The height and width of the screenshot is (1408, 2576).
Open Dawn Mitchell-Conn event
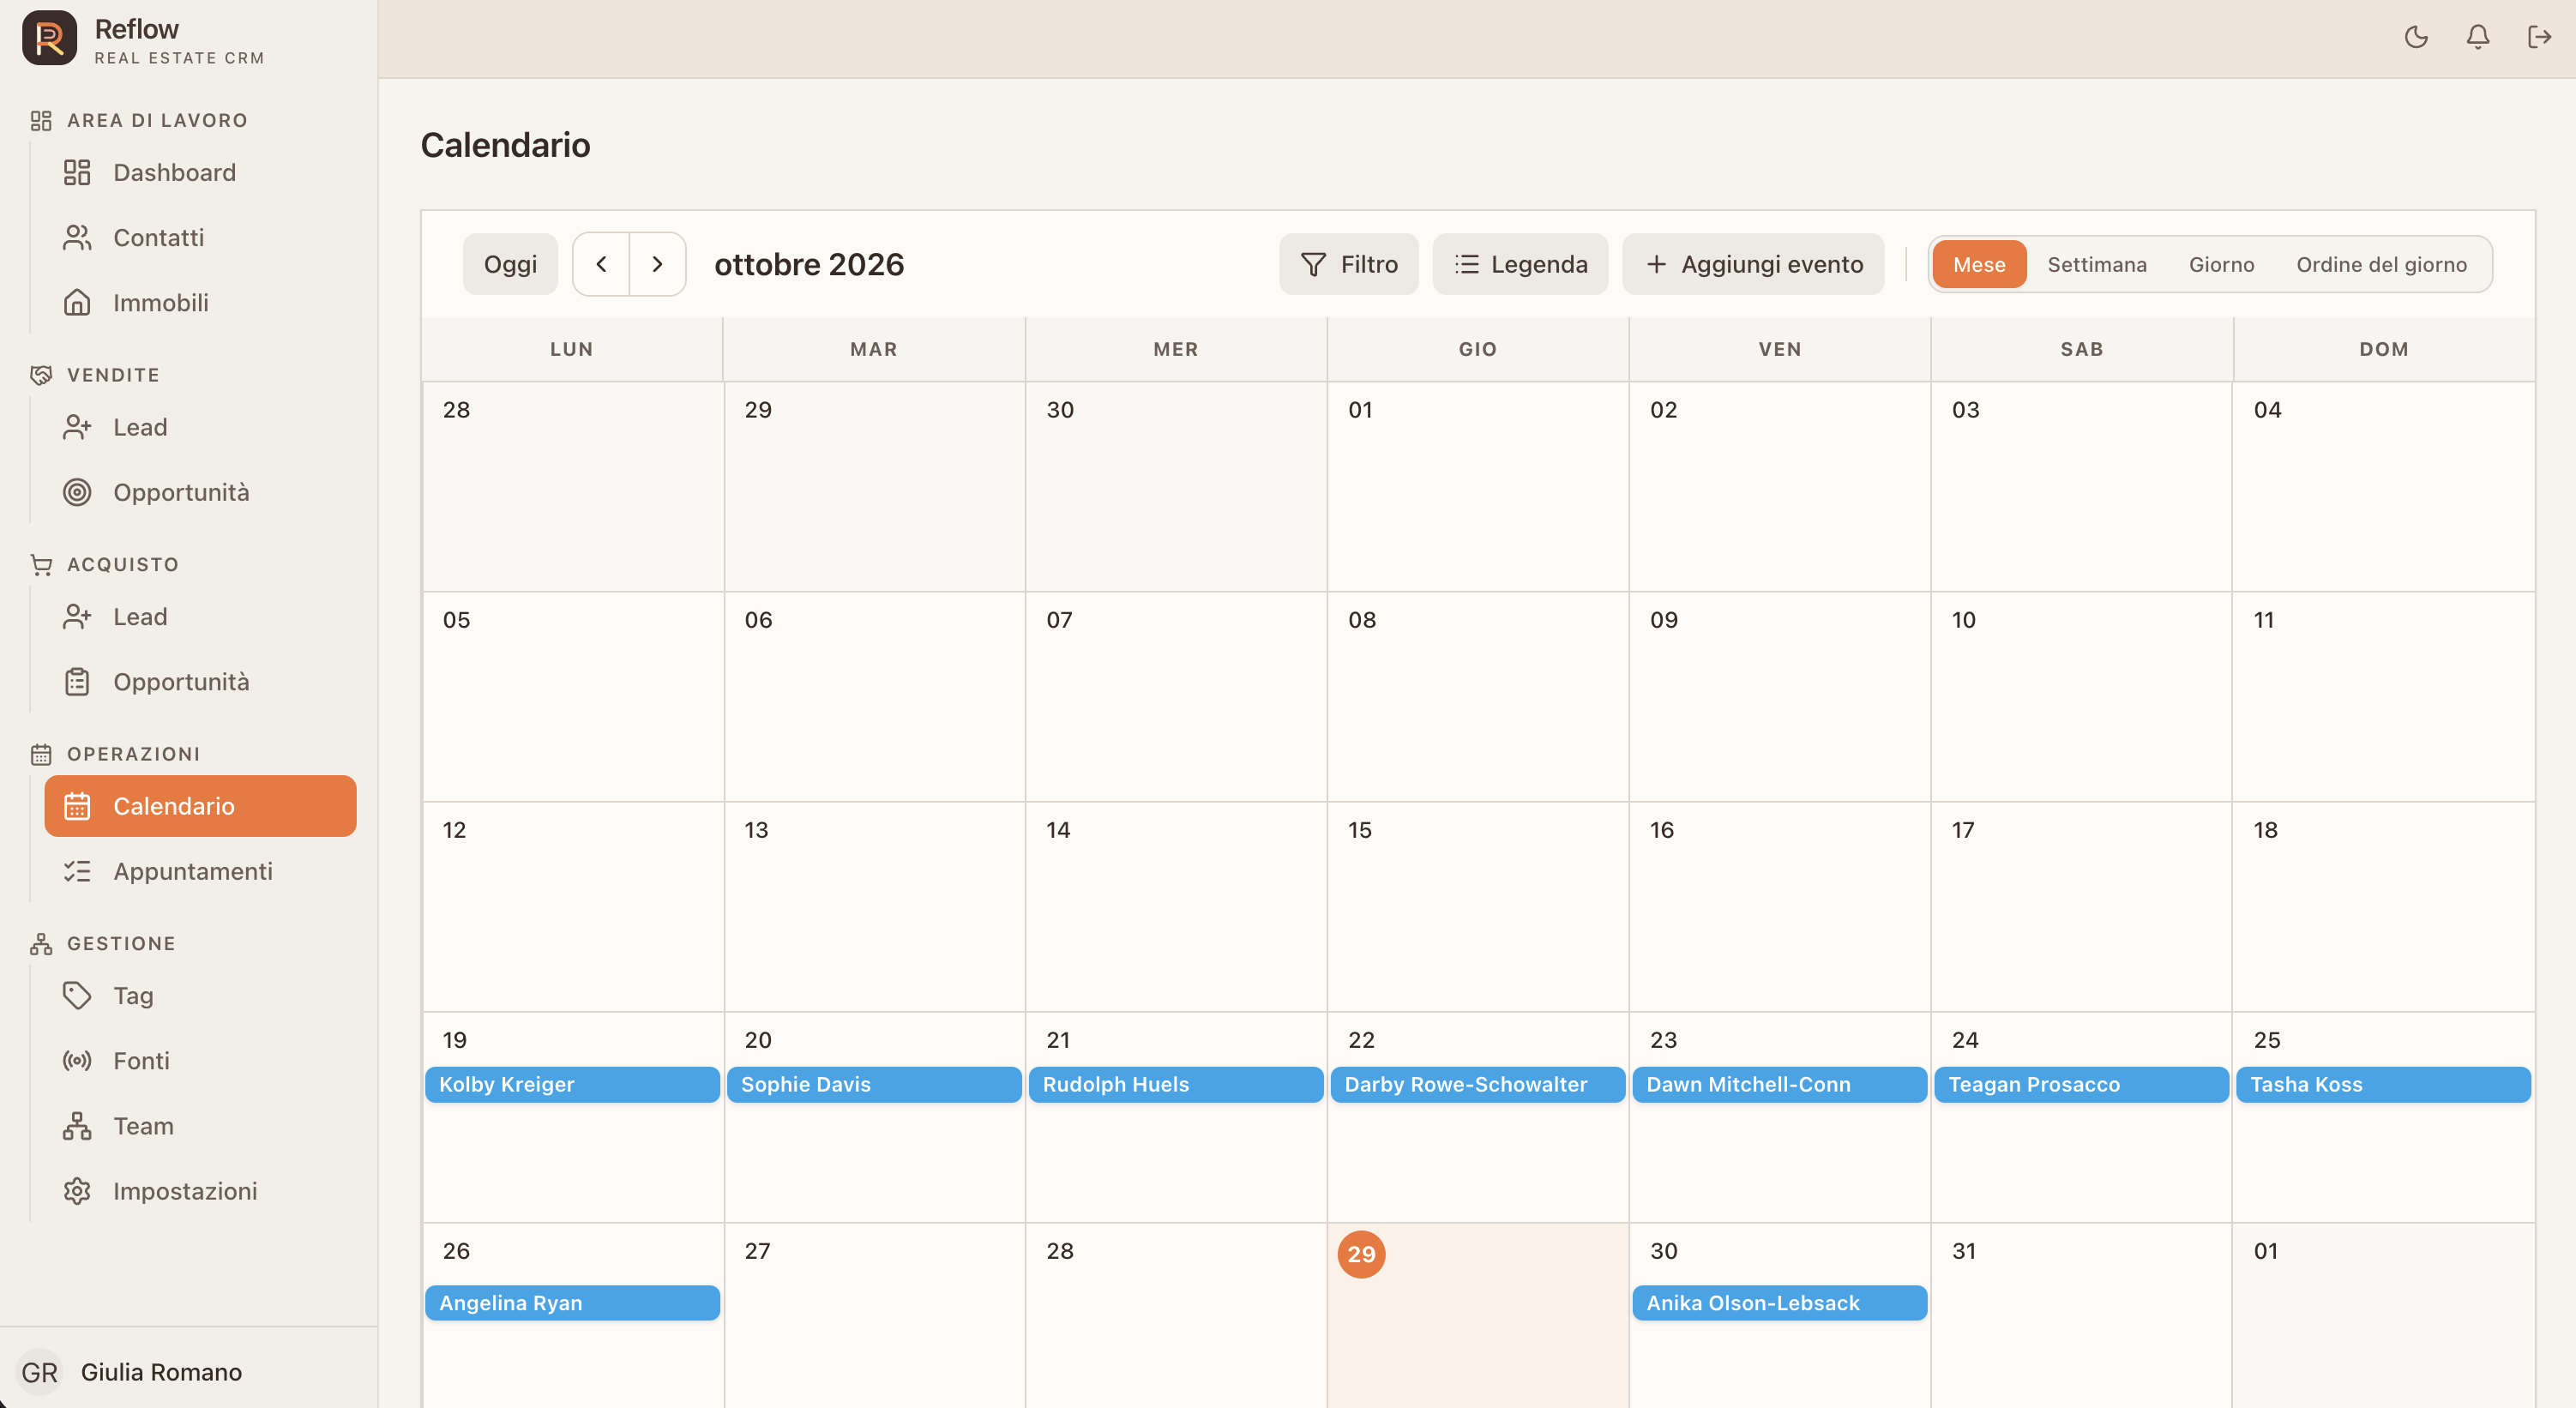[1780, 1084]
